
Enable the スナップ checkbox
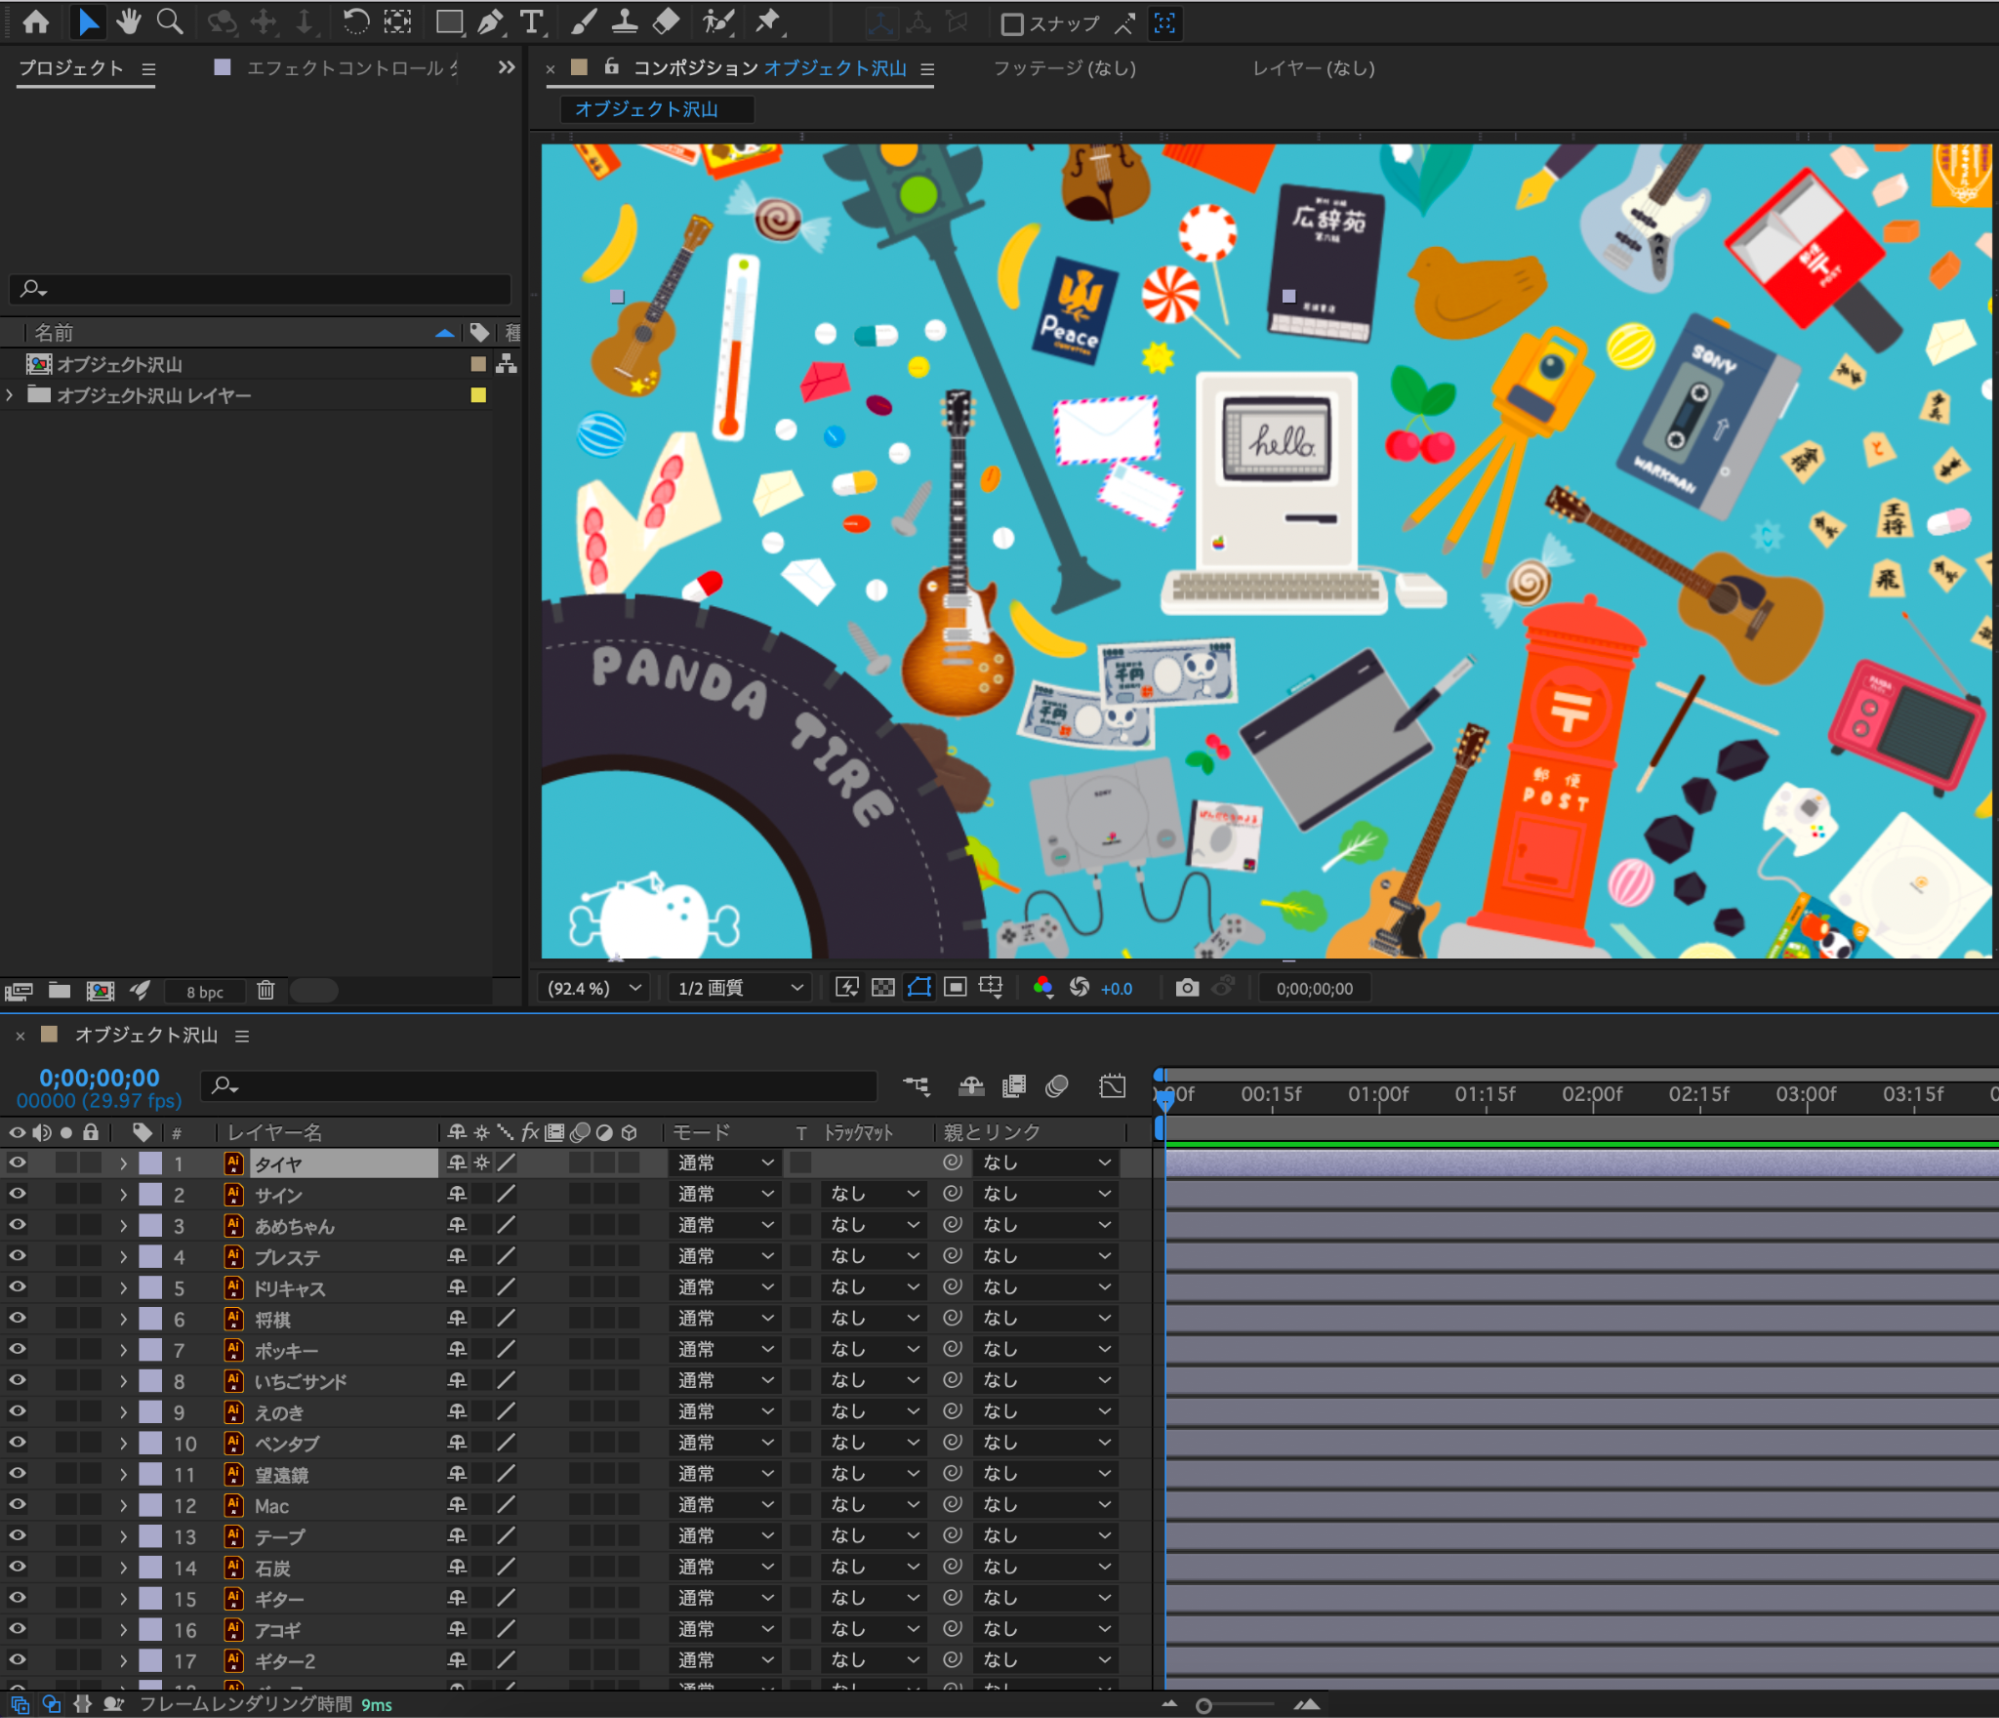point(1011,23)
